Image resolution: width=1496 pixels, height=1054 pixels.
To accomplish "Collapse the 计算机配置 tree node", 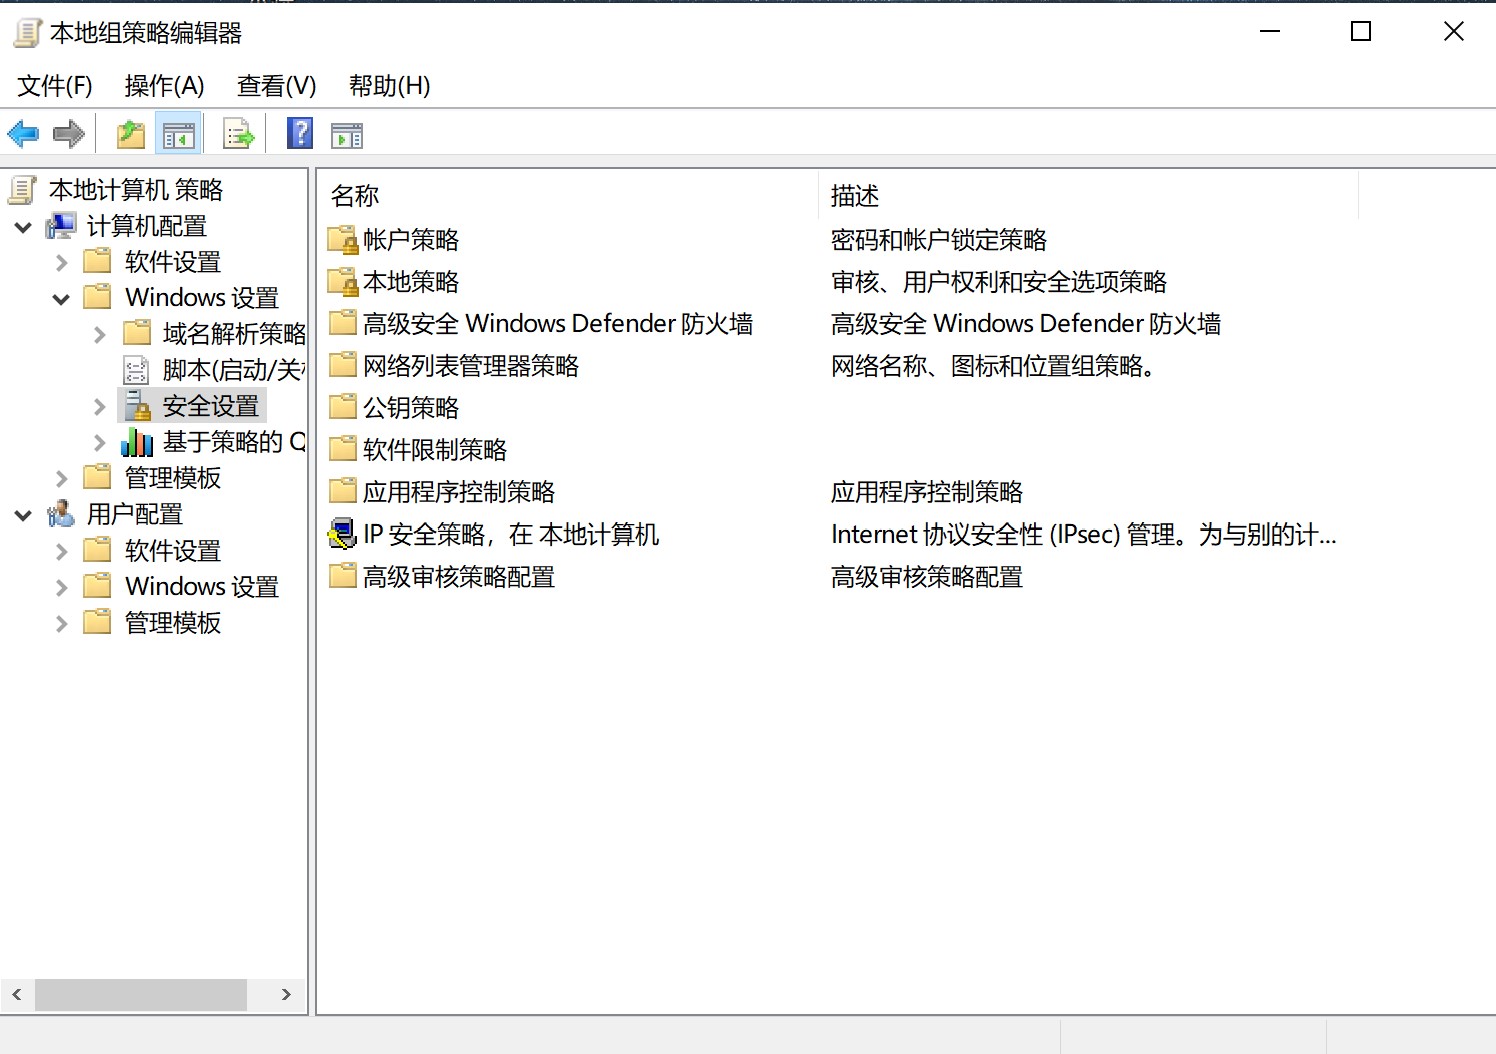I will click(x=22, y=226).
